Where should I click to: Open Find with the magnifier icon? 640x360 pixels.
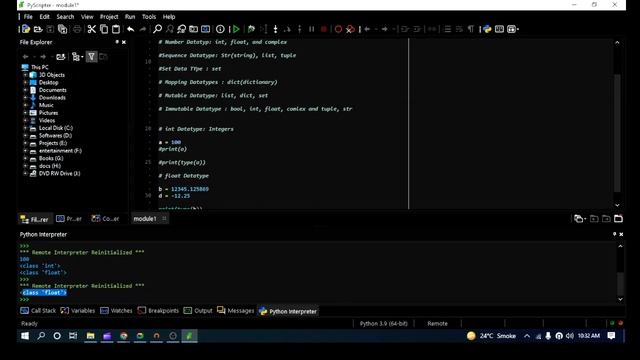[157, 29]
